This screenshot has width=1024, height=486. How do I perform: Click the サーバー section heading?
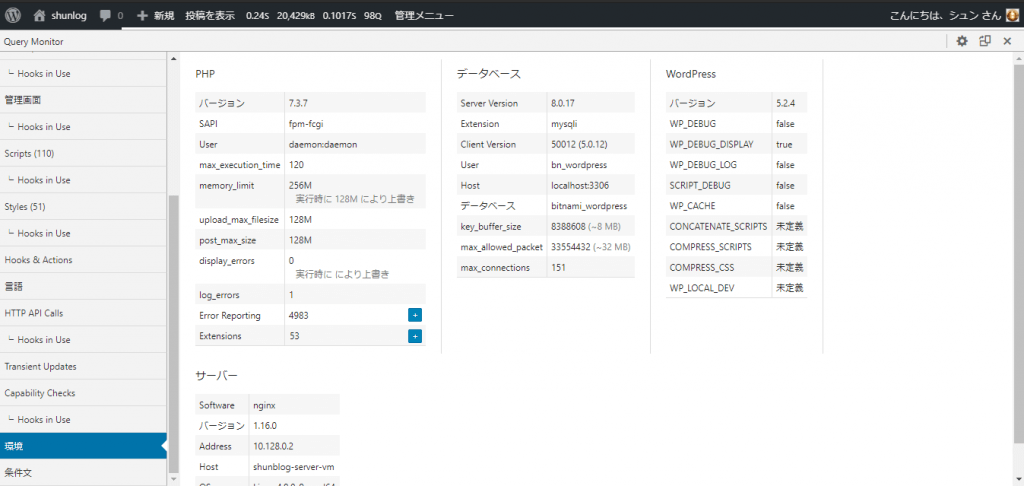click(216, 376)
